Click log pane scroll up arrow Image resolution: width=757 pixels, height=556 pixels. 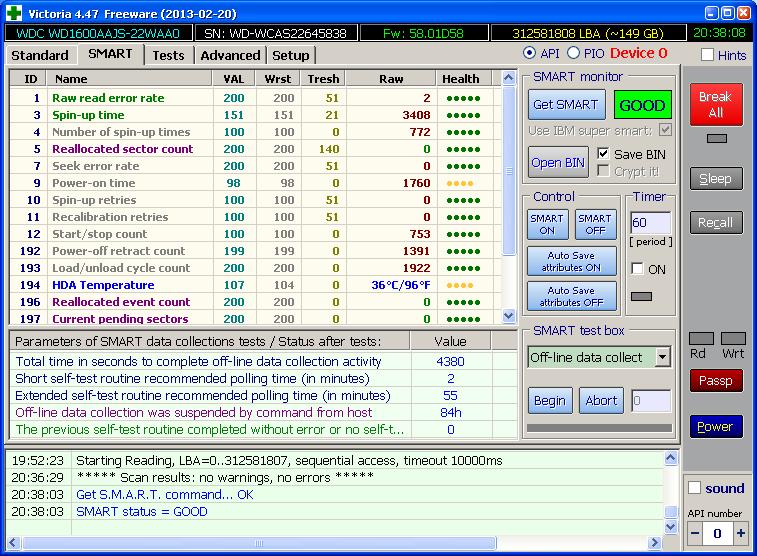click(671, 458)
